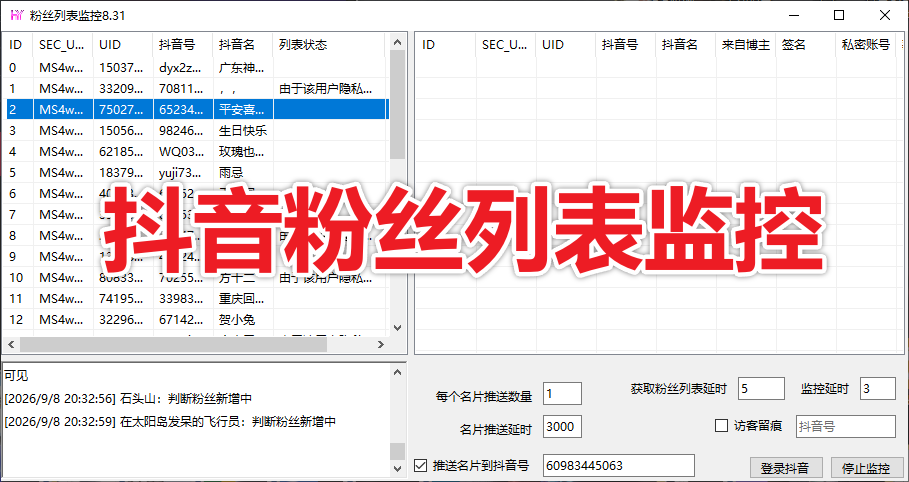
Task: Click the right table UID column header
Action: [565, 45]
